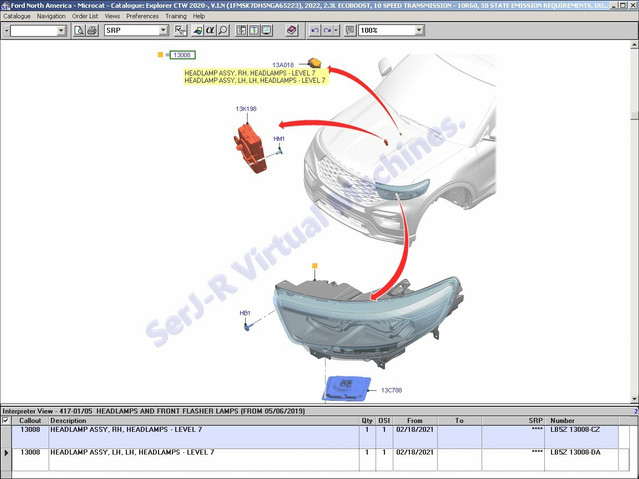Click part number LB5Z 13008-CZ
This screenshot has height=479, width=639.
pyautogui.click(x=575, y=429)
